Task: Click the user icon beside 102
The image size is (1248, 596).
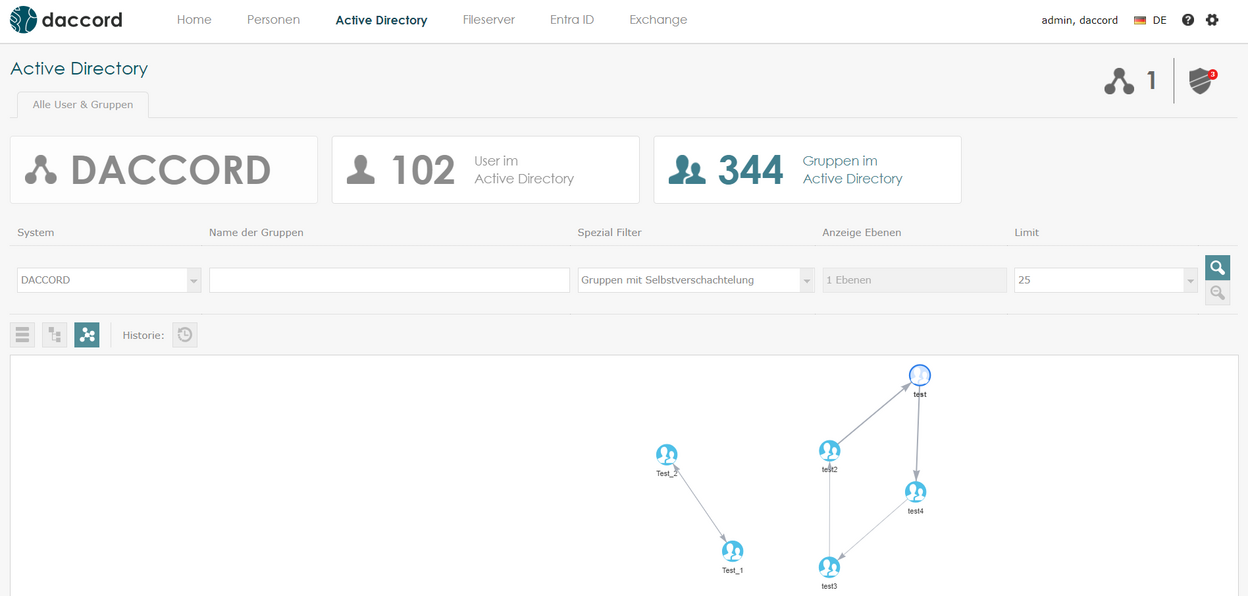Action: point(361,170)
